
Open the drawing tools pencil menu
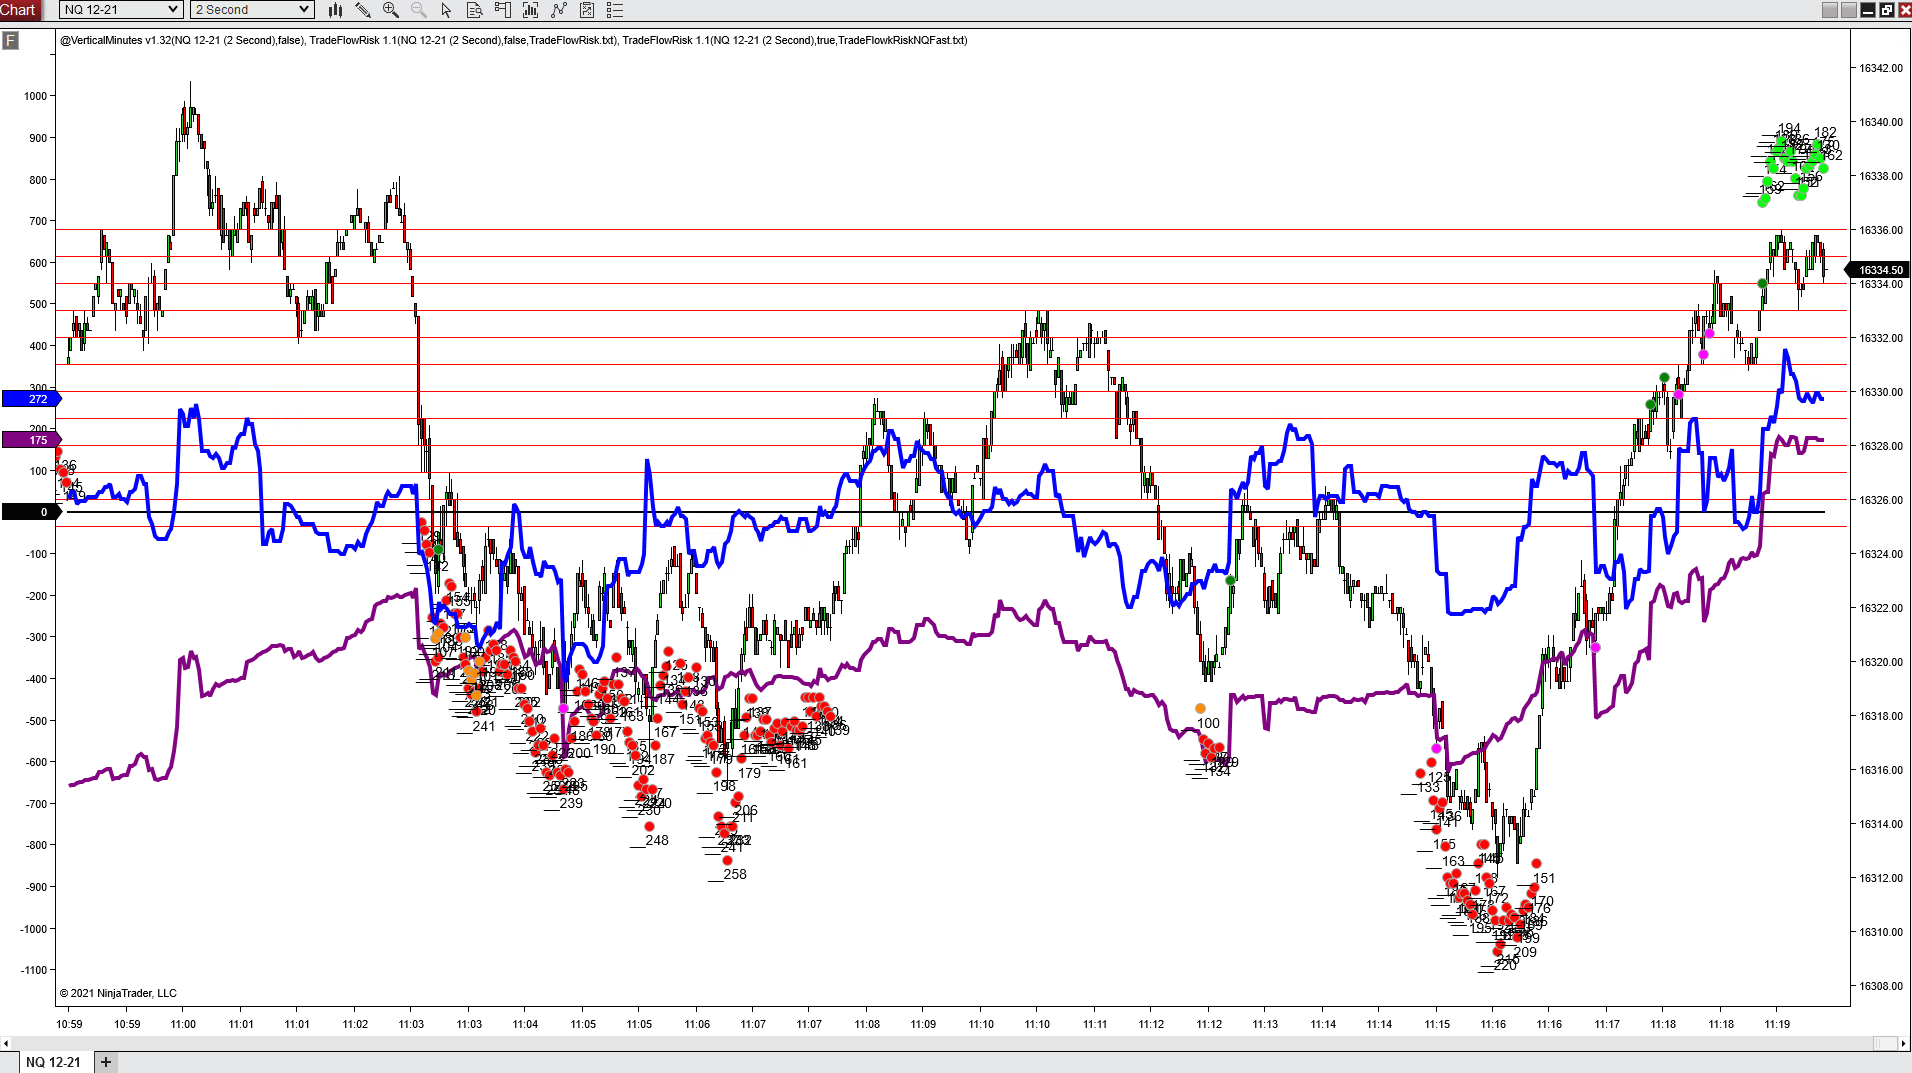click(363, 10)
